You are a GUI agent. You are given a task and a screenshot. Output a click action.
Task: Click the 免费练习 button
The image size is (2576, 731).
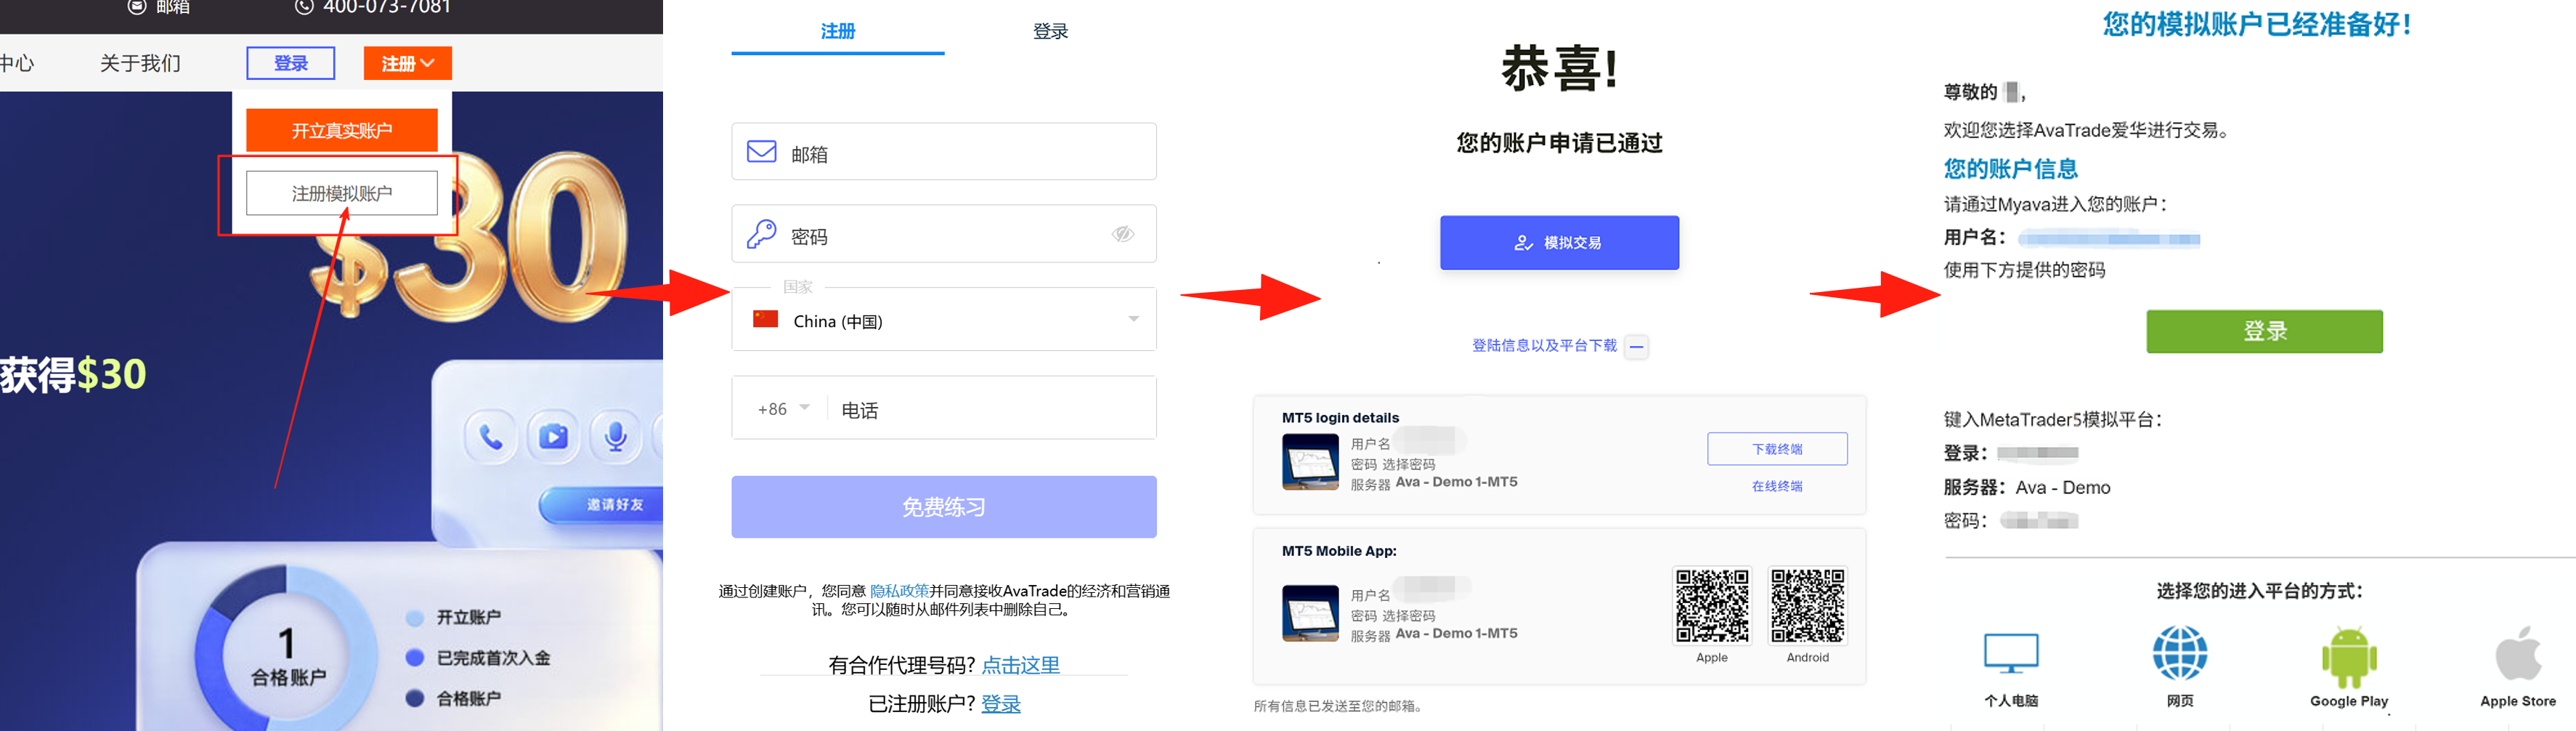tap(944, 507)
